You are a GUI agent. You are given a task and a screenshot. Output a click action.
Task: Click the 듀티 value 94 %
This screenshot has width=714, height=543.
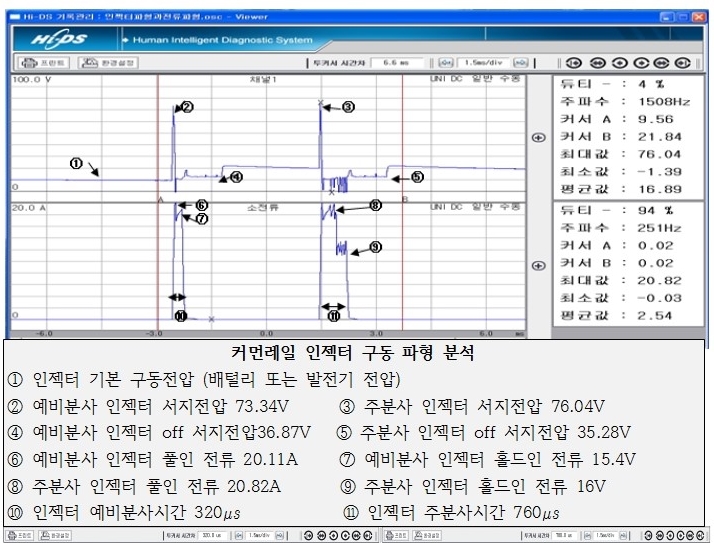pyautogui.click(x=655, y=210)
